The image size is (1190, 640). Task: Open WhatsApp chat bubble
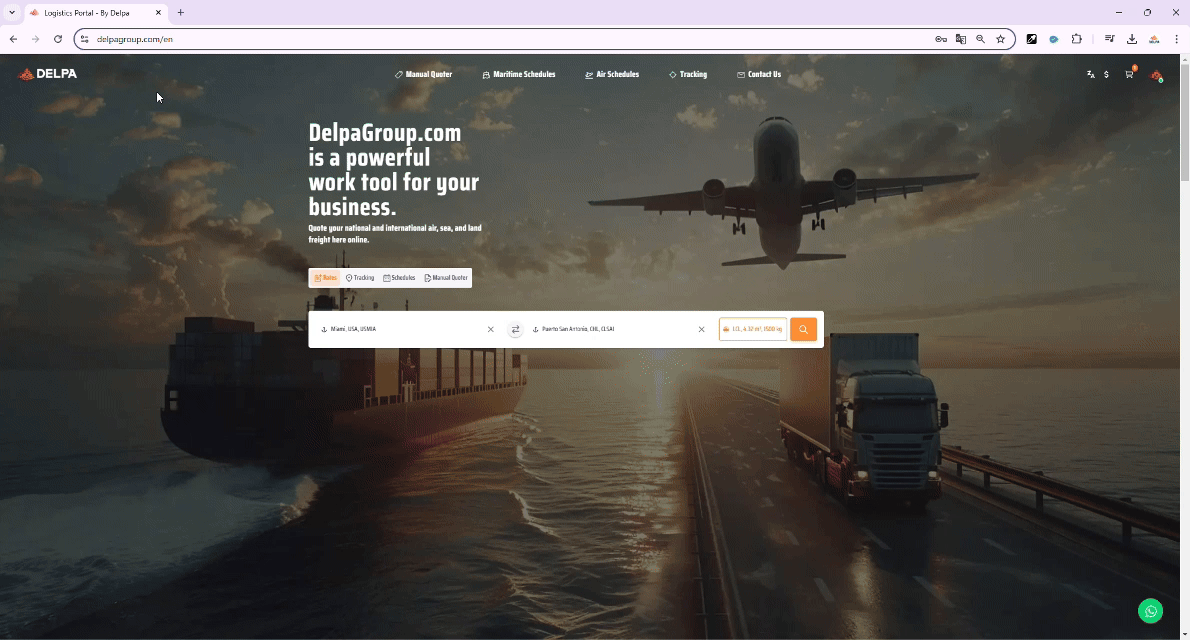click(1151, 611)
